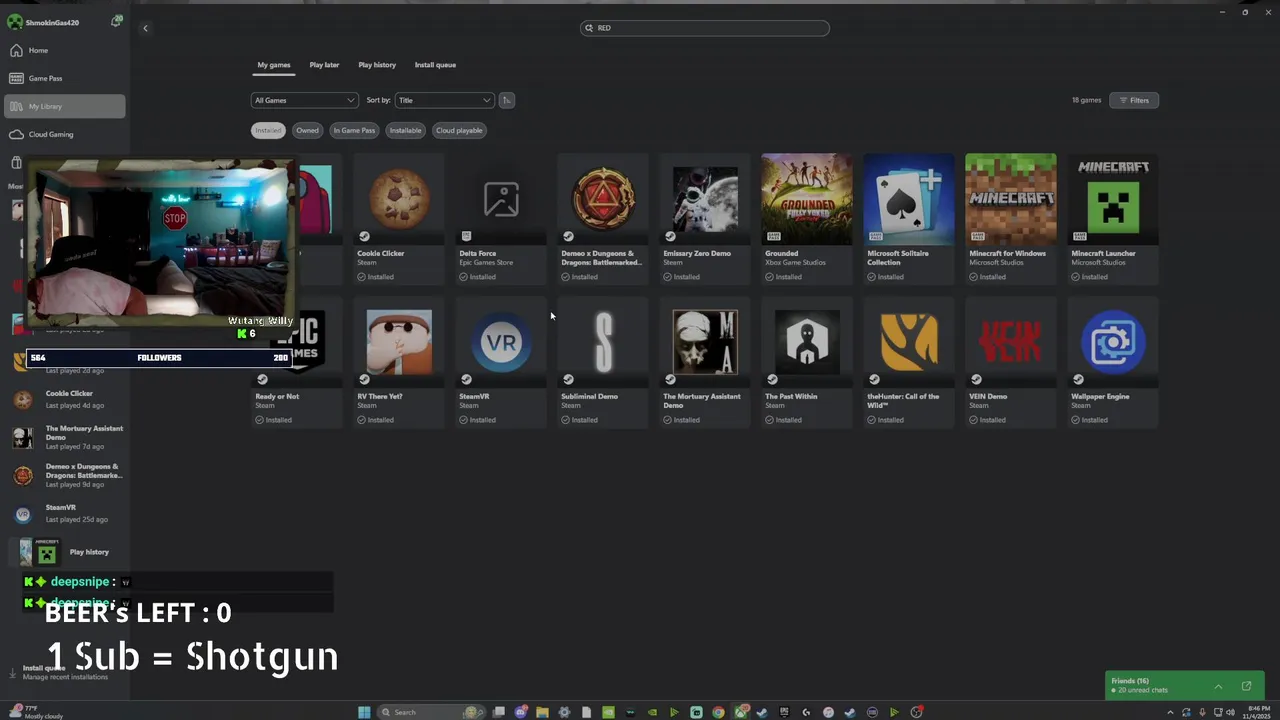Pop out the friends chat window
The width and height of the screenshot is (1280, 720).
pos(1246,686)
